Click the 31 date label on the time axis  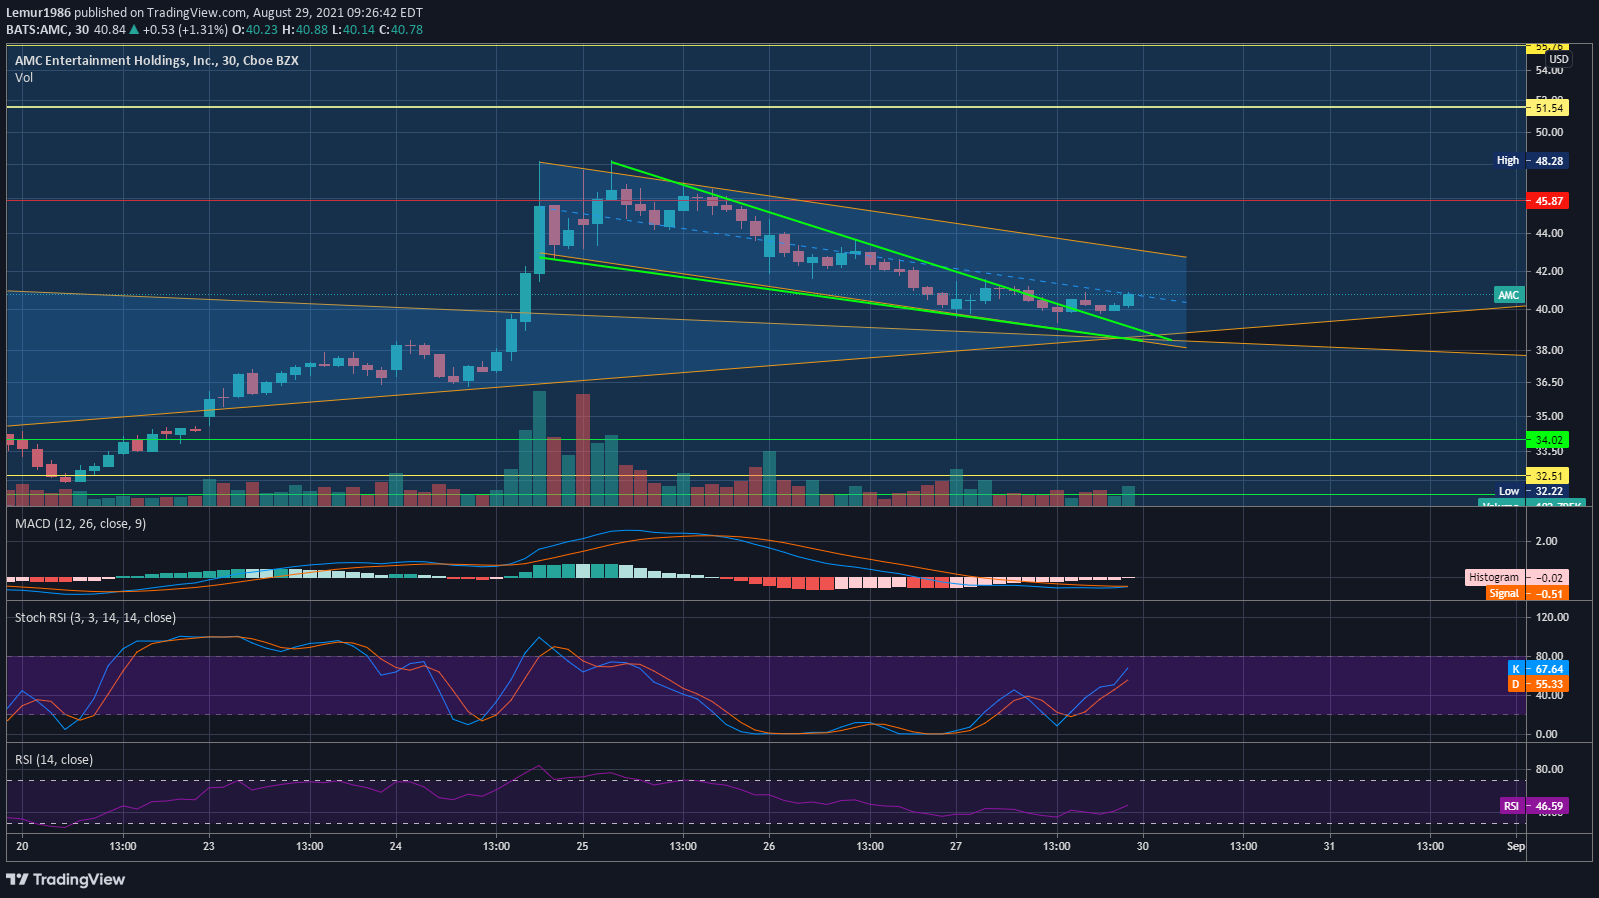[1329, 846]
